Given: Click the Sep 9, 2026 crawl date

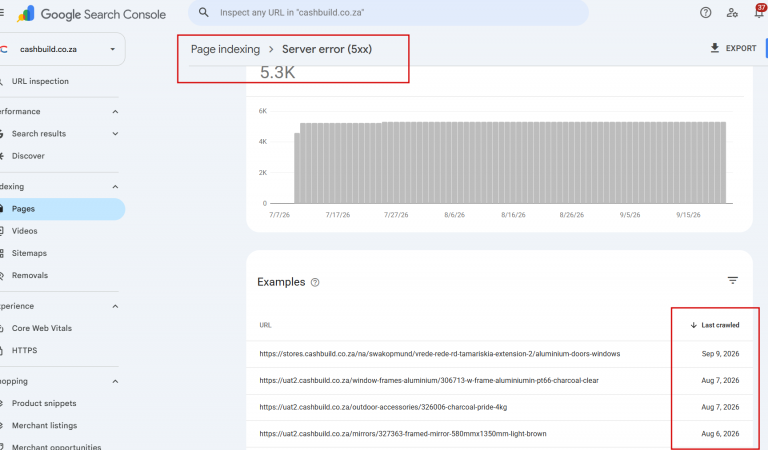Looking at the screenshot, I should pyautogui.click(x=720, y=354).
